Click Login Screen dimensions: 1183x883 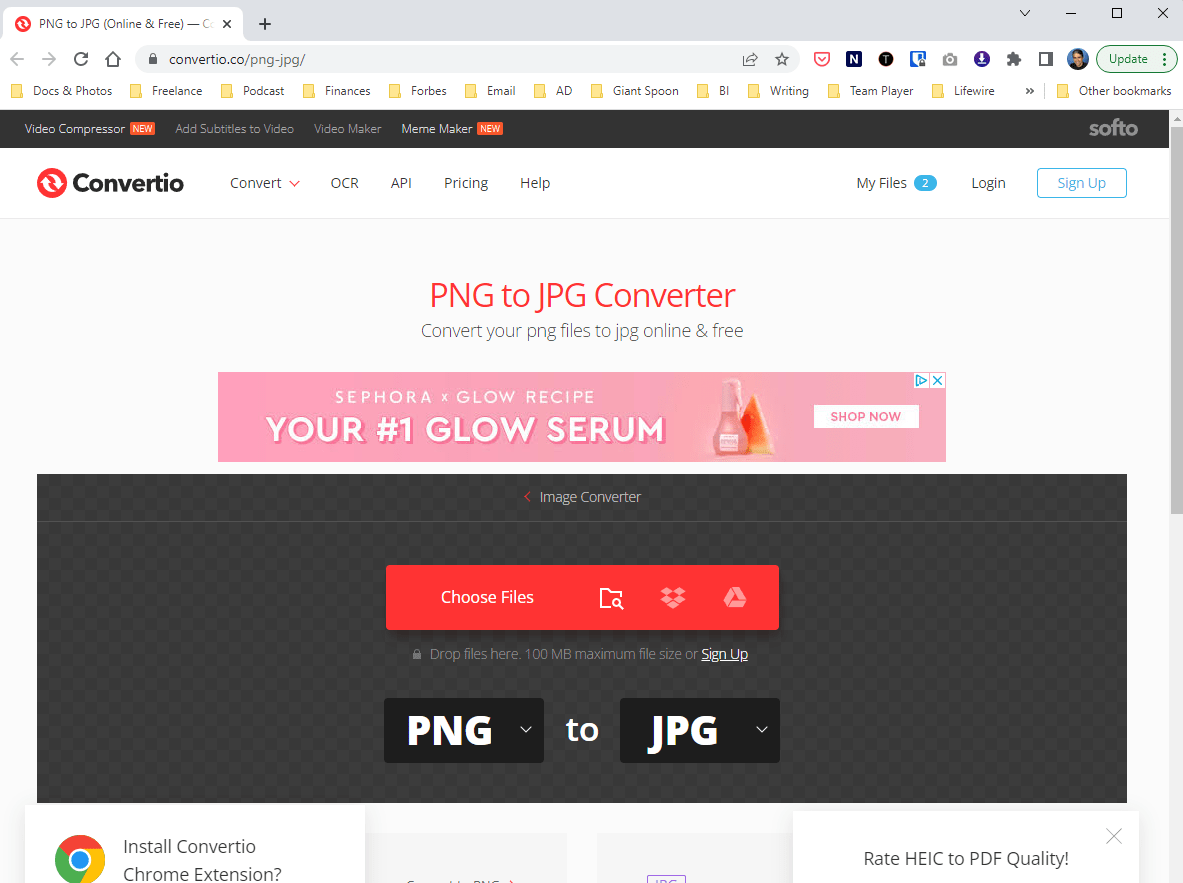988,183
